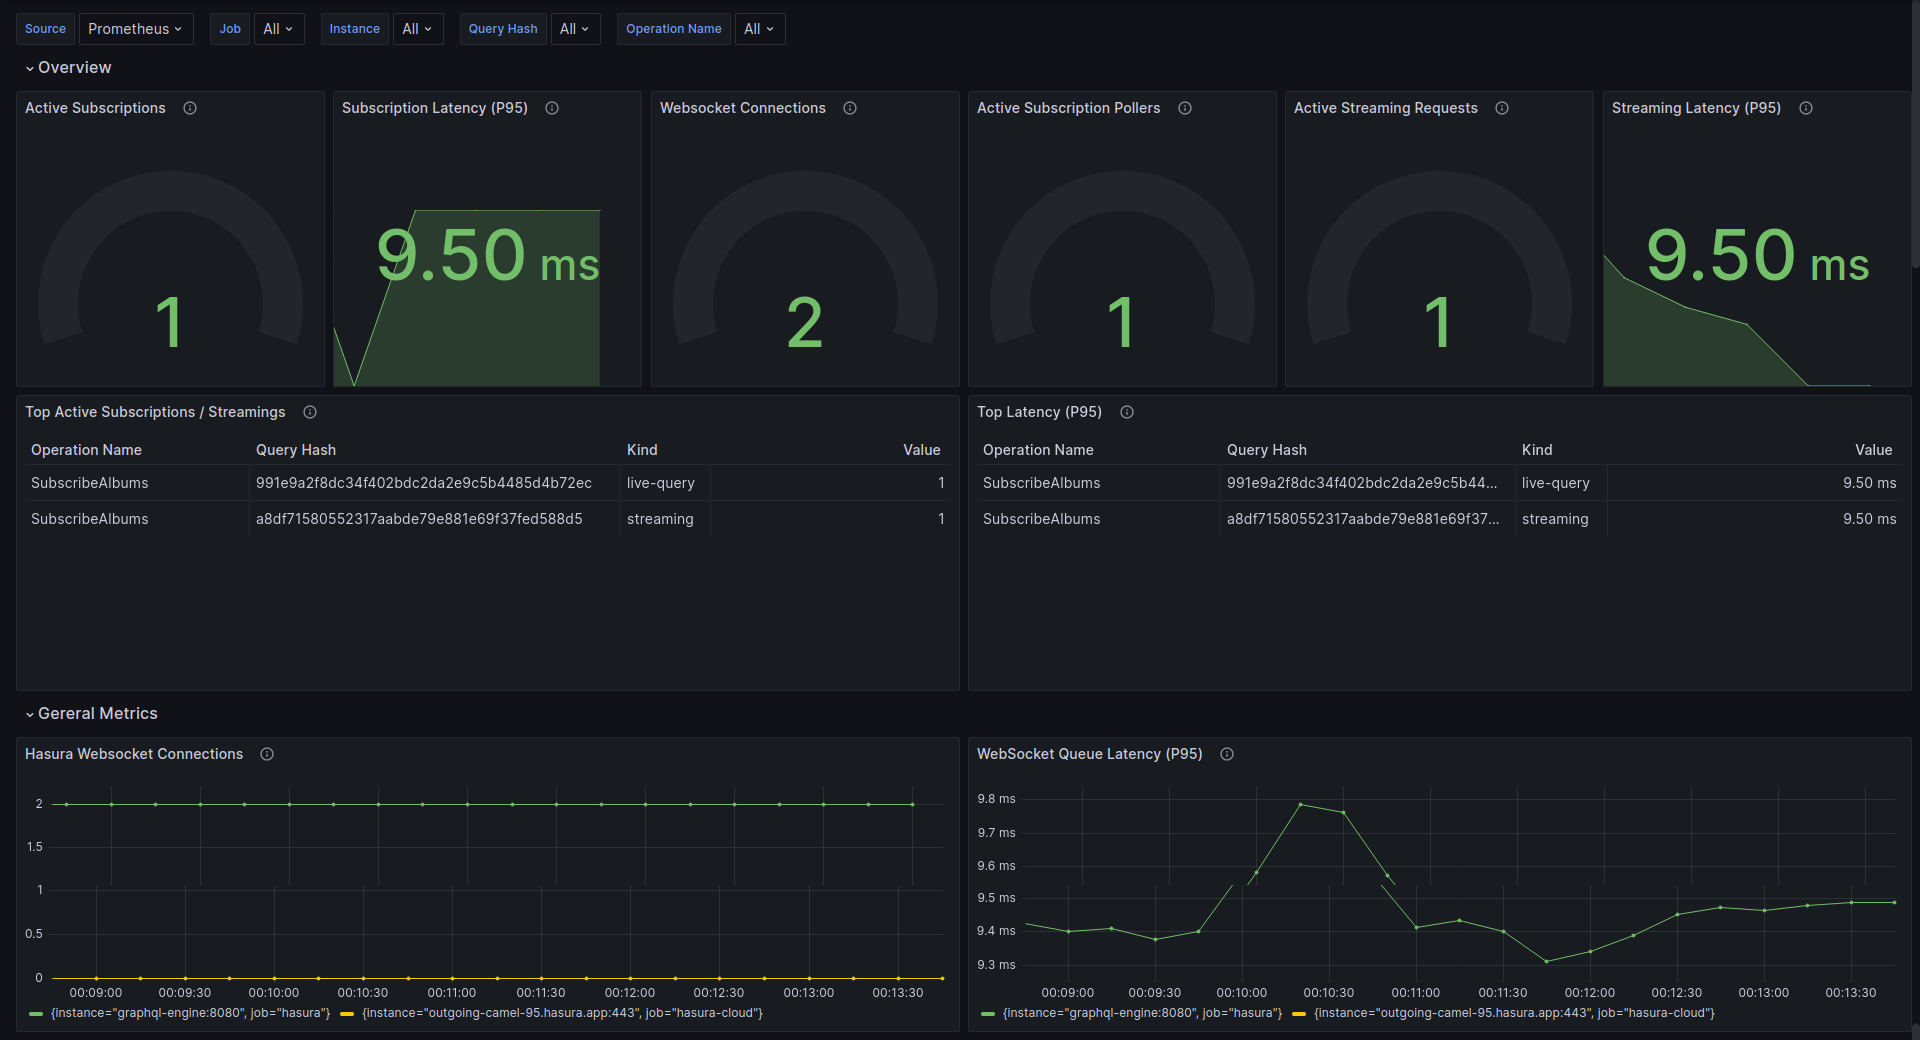Viewport: 1920px width, 1040px height.
Task: Toggle hasura-cloud series in Hasura Websocket Connections legend
Action: (x=562, y=1013)
